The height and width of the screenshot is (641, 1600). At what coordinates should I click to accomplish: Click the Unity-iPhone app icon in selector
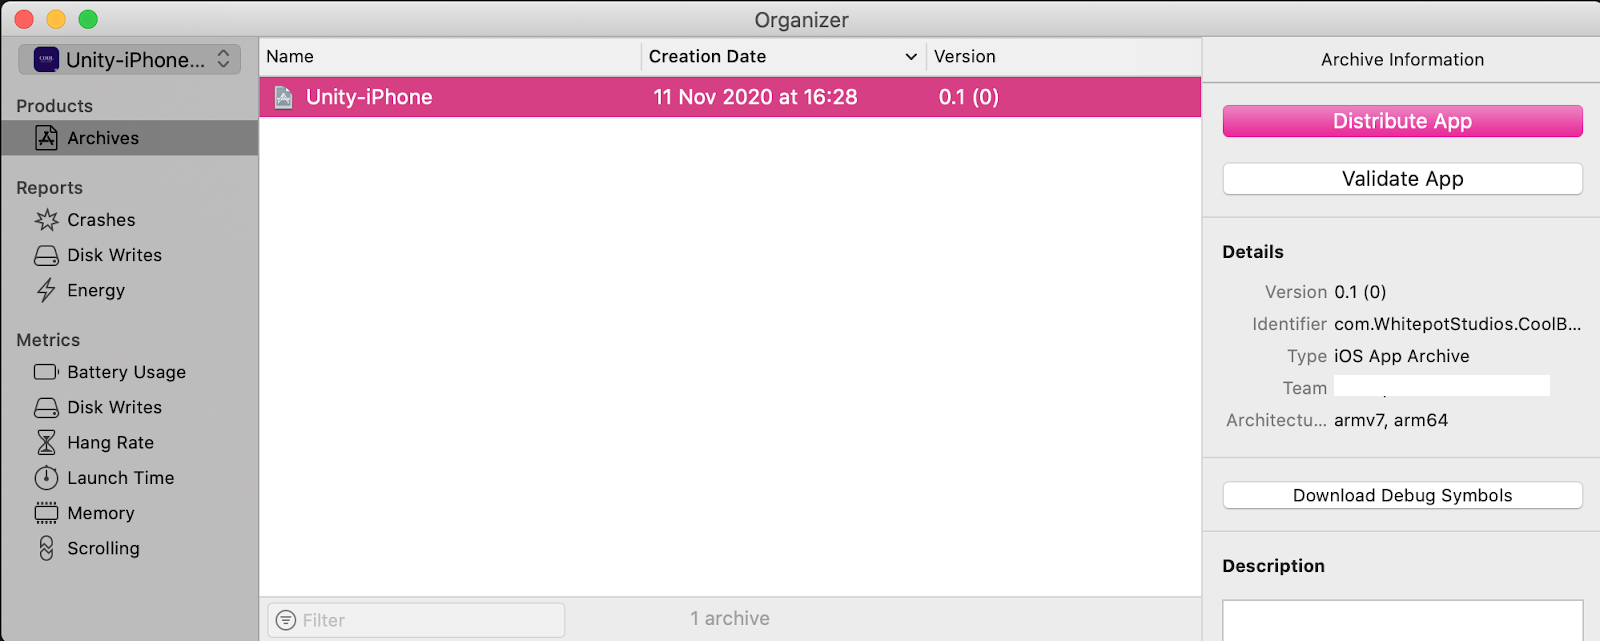pos(46,59)
